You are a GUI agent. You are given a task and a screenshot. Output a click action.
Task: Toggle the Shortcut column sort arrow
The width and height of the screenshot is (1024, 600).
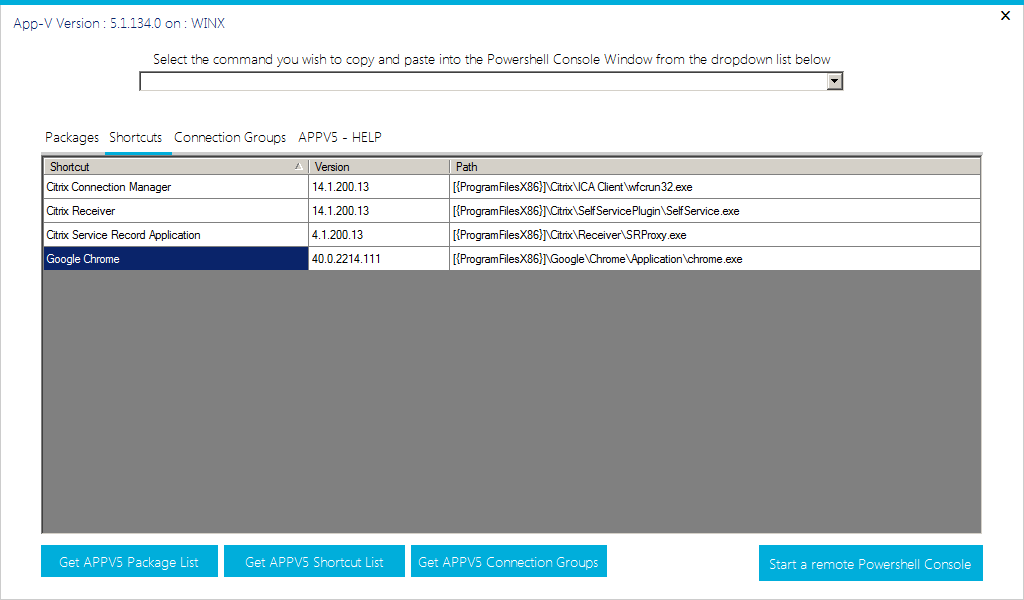coord(298,166)
